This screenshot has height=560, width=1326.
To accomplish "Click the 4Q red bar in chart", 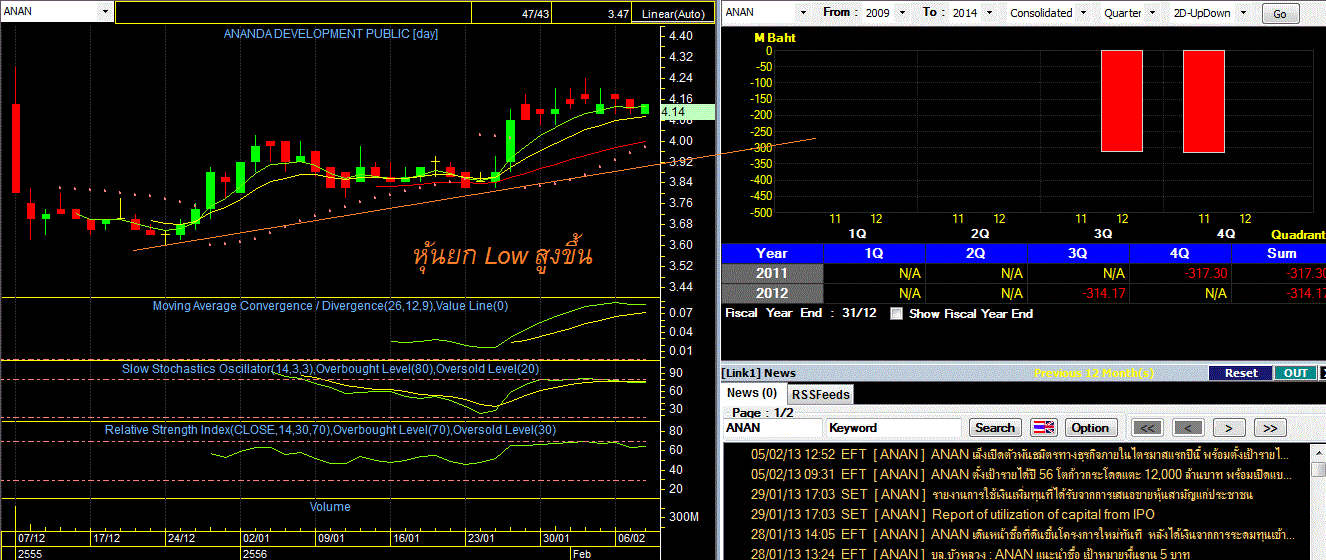I will (1203, 101).
